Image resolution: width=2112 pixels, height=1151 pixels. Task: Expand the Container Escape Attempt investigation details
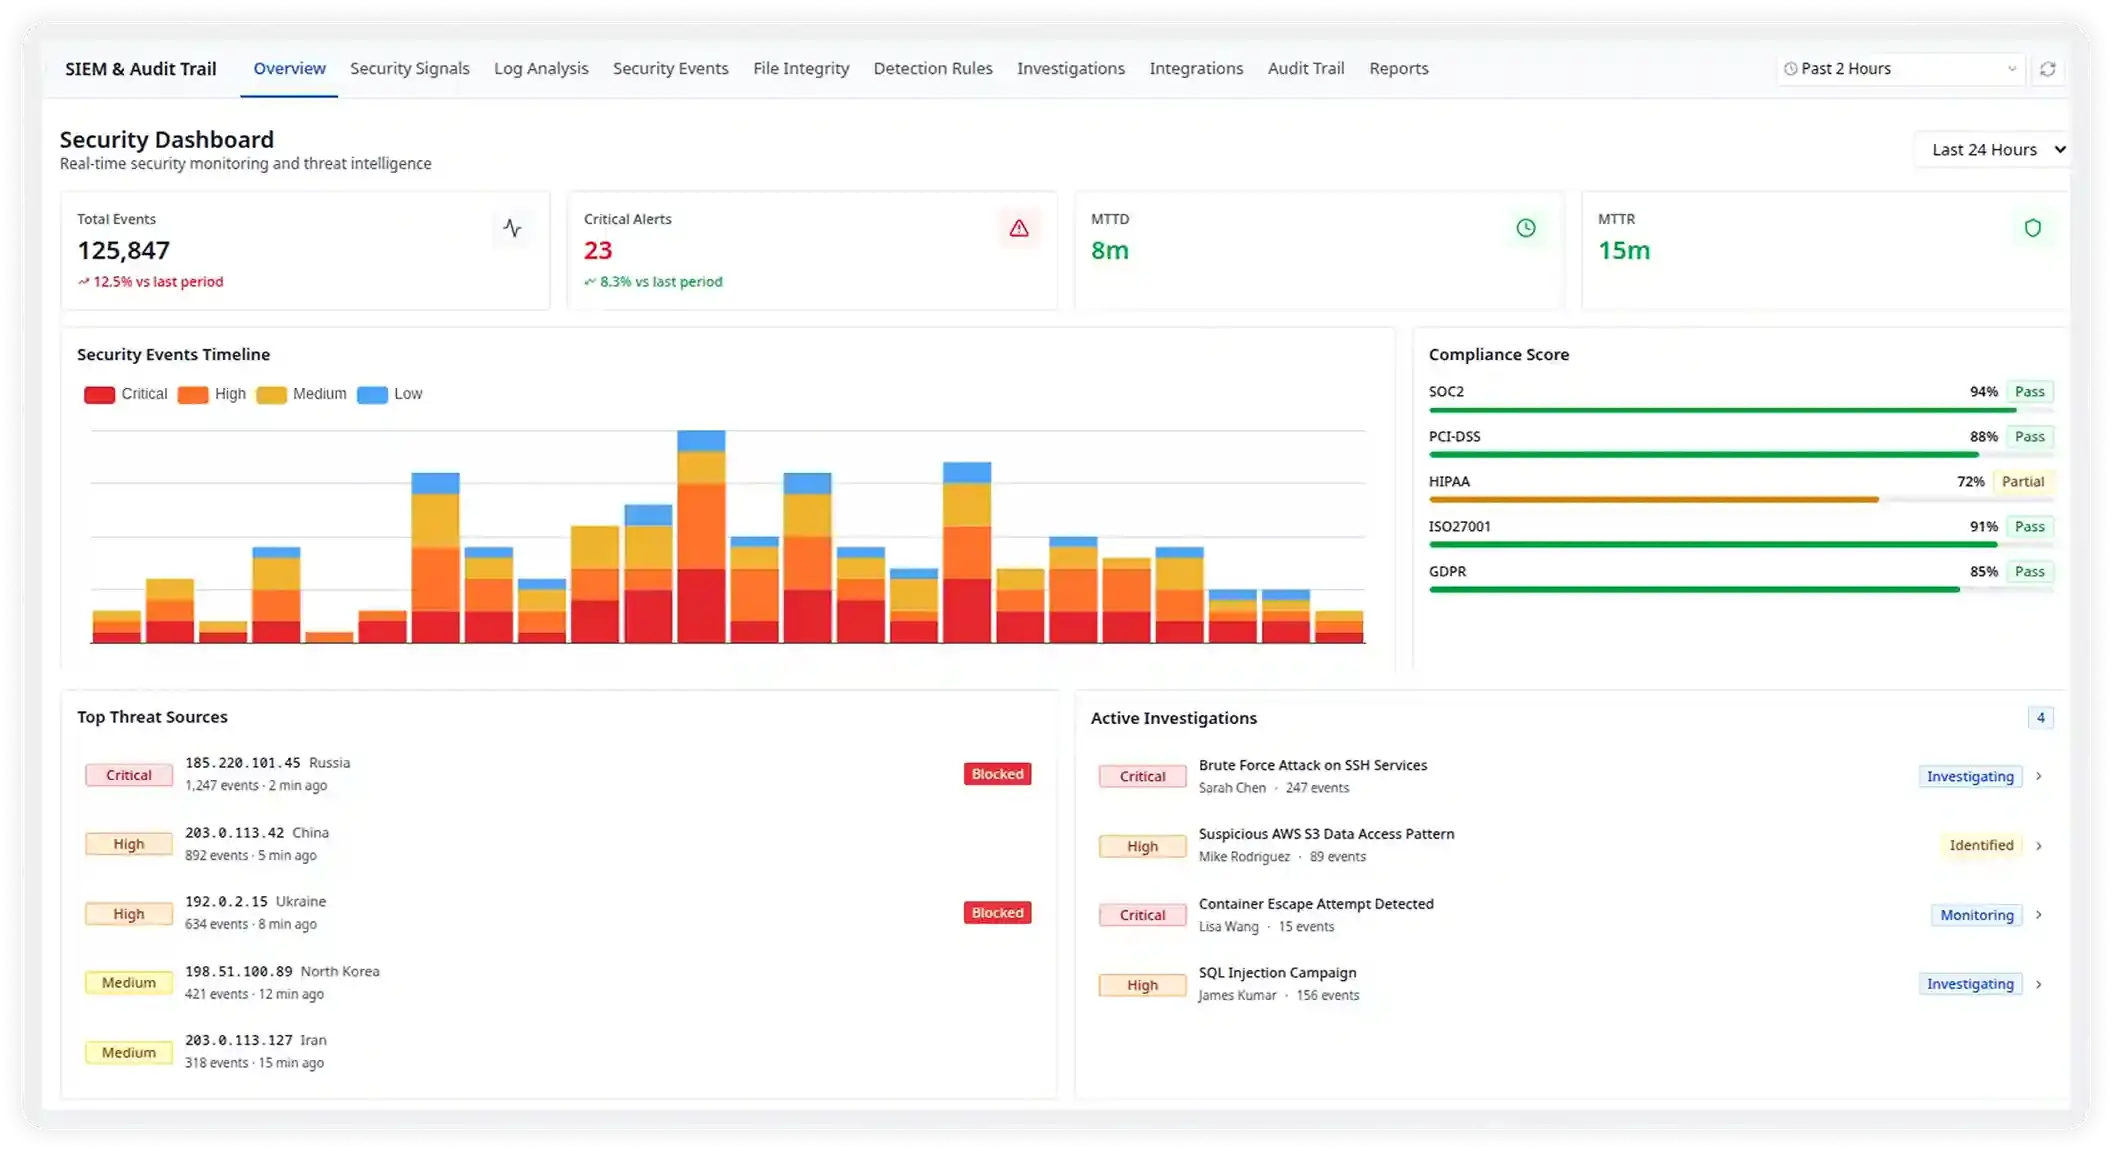2039,914
